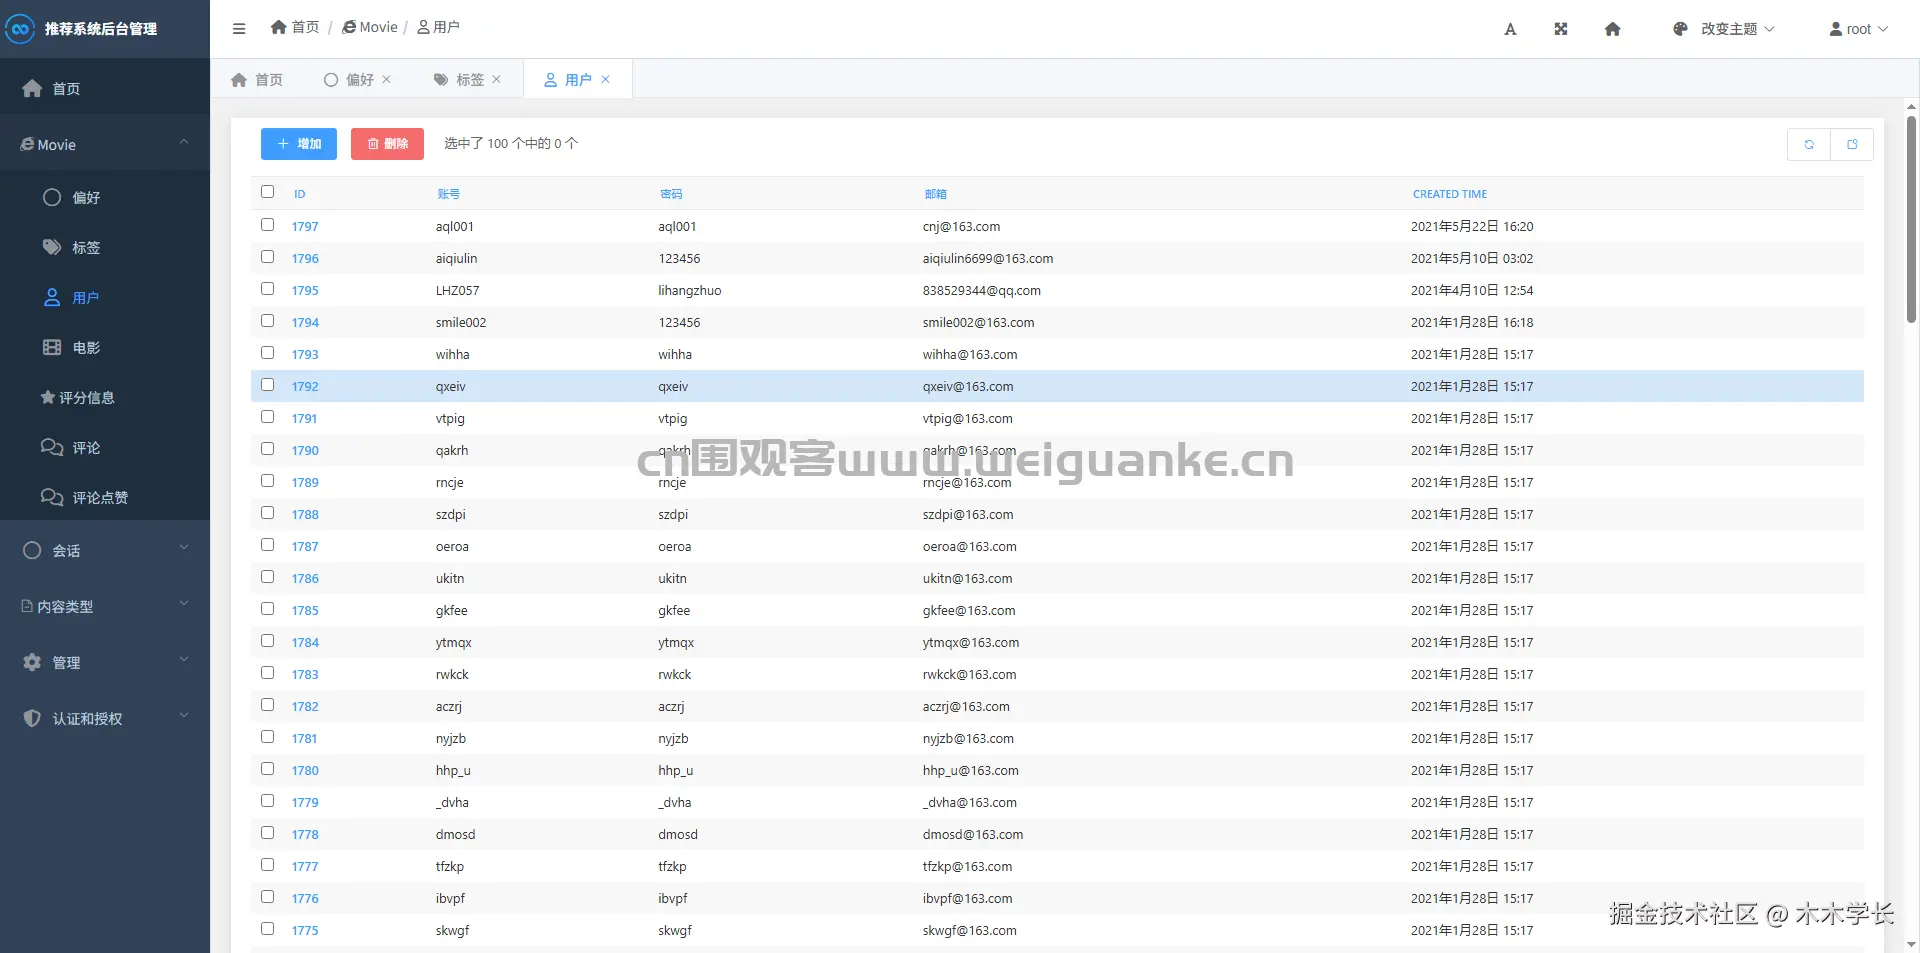Click the person icon beside sidebar 用户
Viewport: 1920px width, 953px height.
(52, 297)
